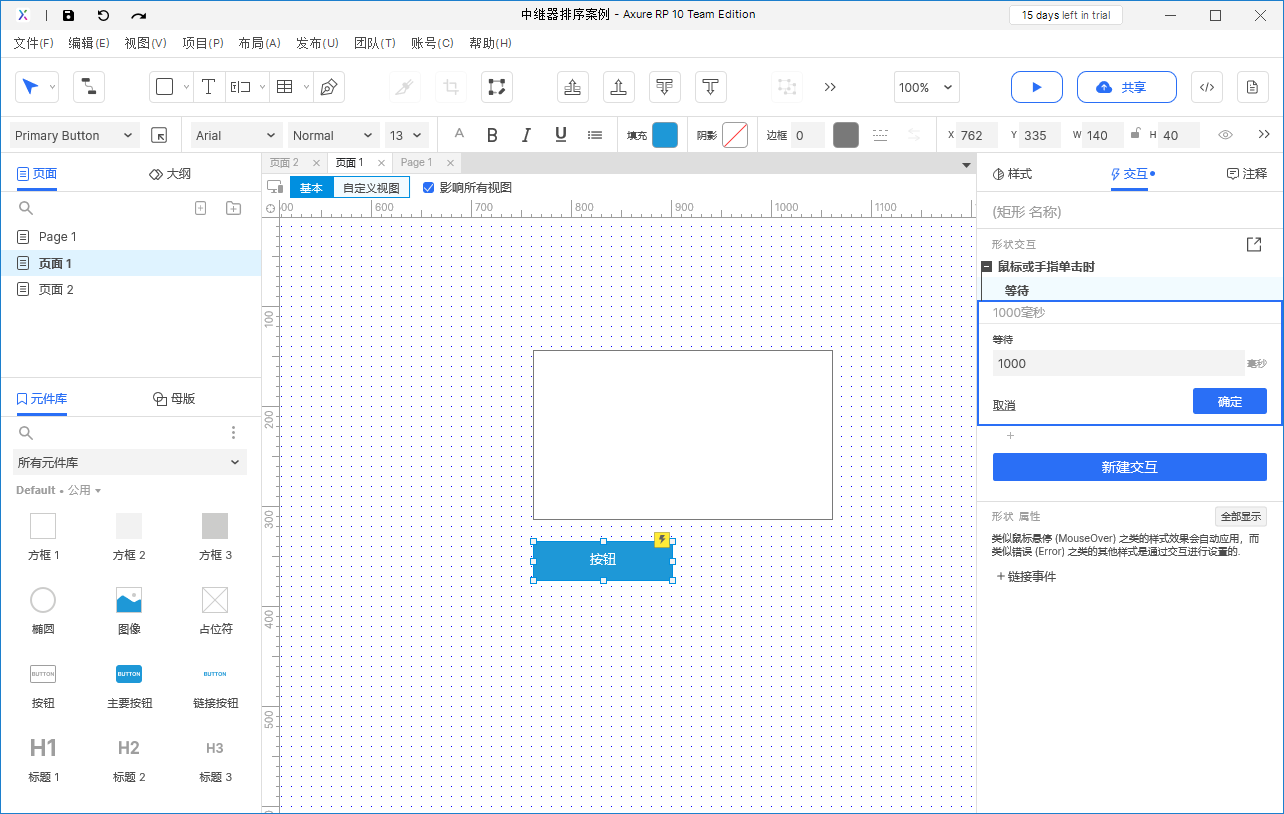
Task: Collapse the 鼠标或手指单击时 event
Action: click(x=987, y=267)
